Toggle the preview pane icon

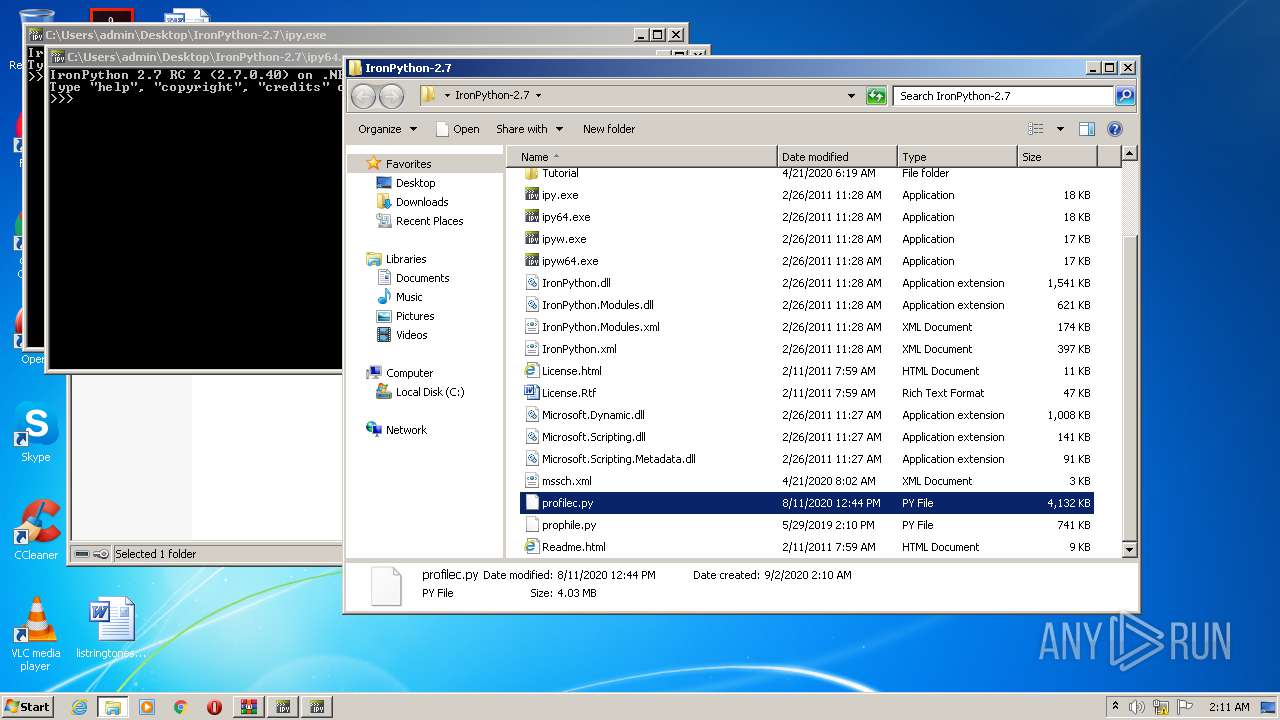(x=1087, y=129)
